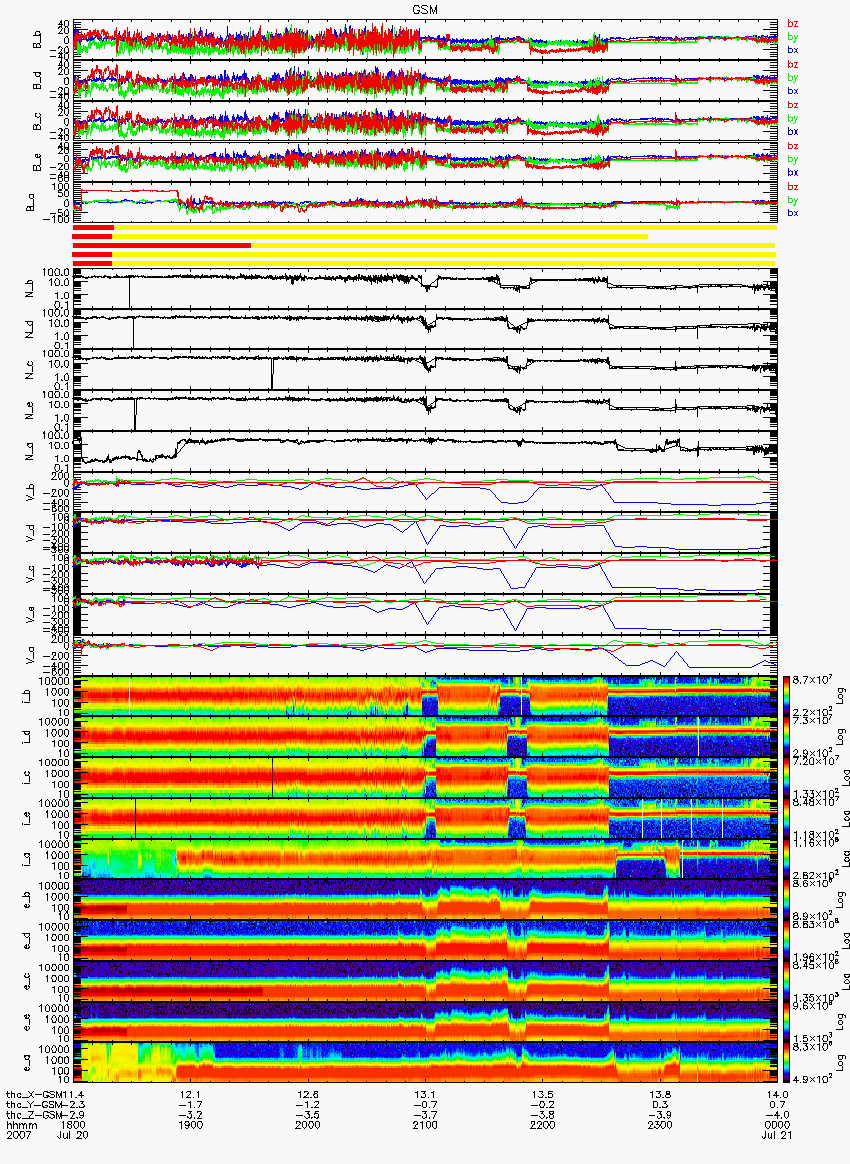This screenshot has height=1164, width=850.
Task: Click the B_e panel axis label
Action: tap(38, 163)
